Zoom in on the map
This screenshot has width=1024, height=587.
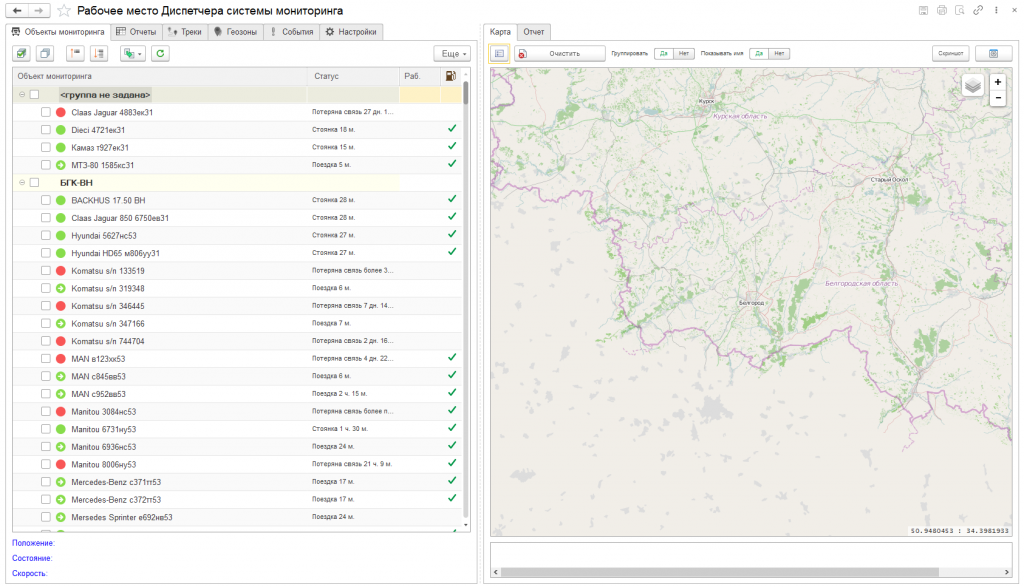(998, 81)
